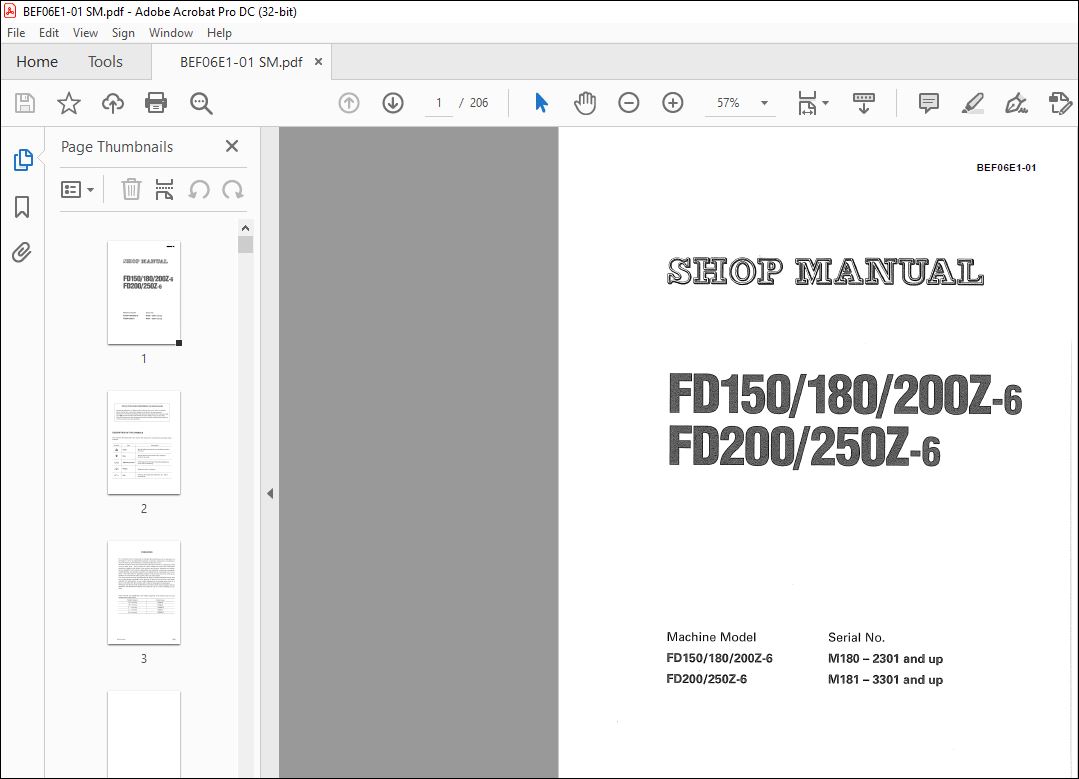Open the Attachments paperclip pane
Image resolution: width=1079 pixels, height=779 pixels.
[x=22, y=253]
